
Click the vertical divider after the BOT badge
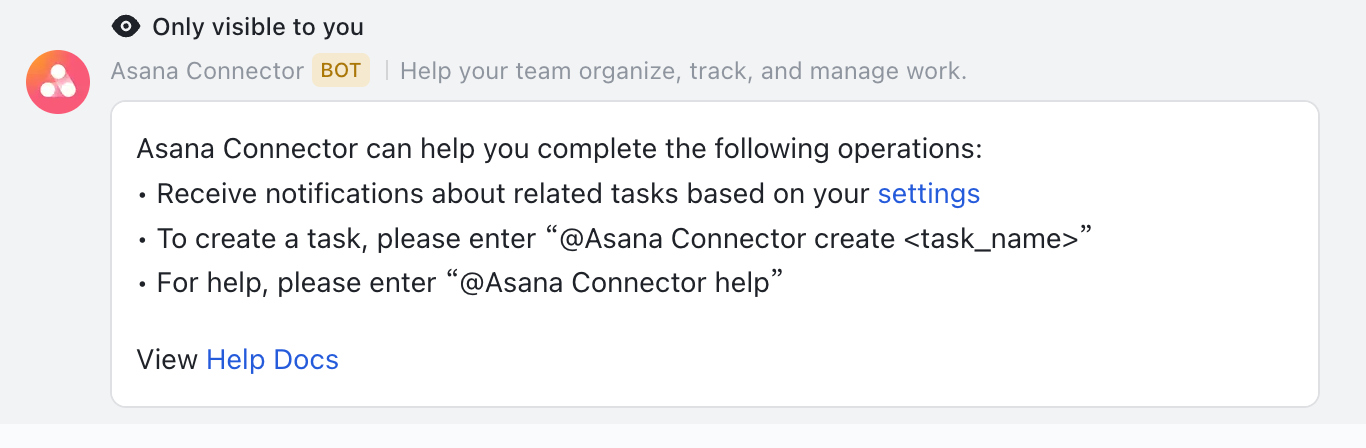tap(386, 72)
